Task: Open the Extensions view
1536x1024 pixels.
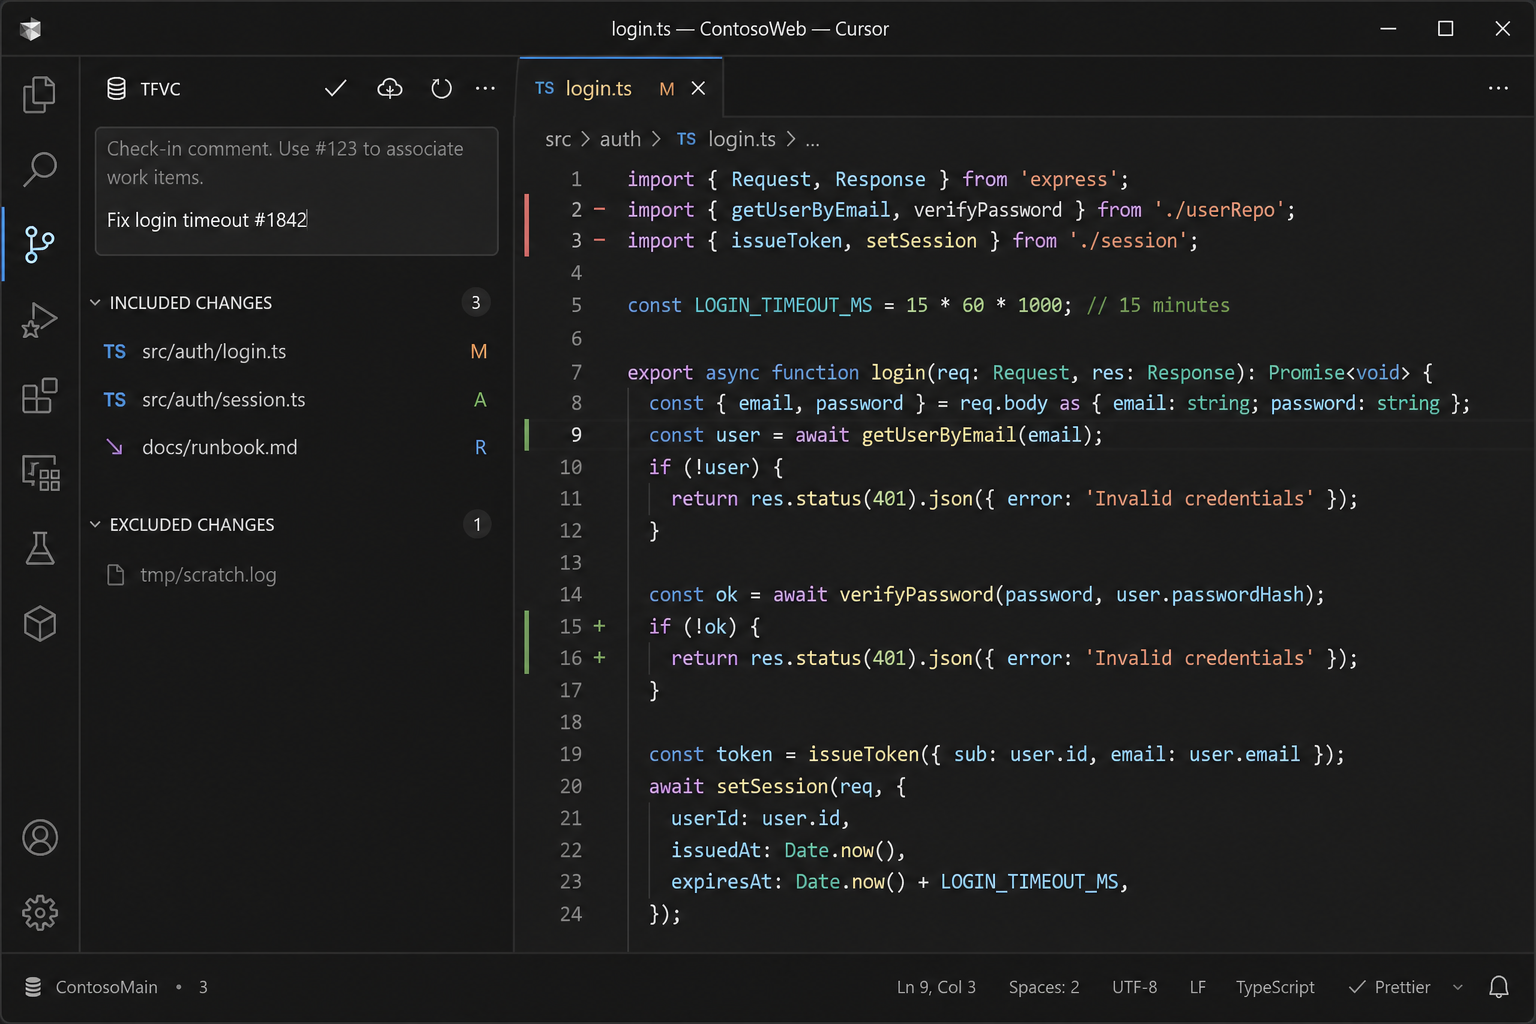Action: pyautogui.click(x=40, y=396)
